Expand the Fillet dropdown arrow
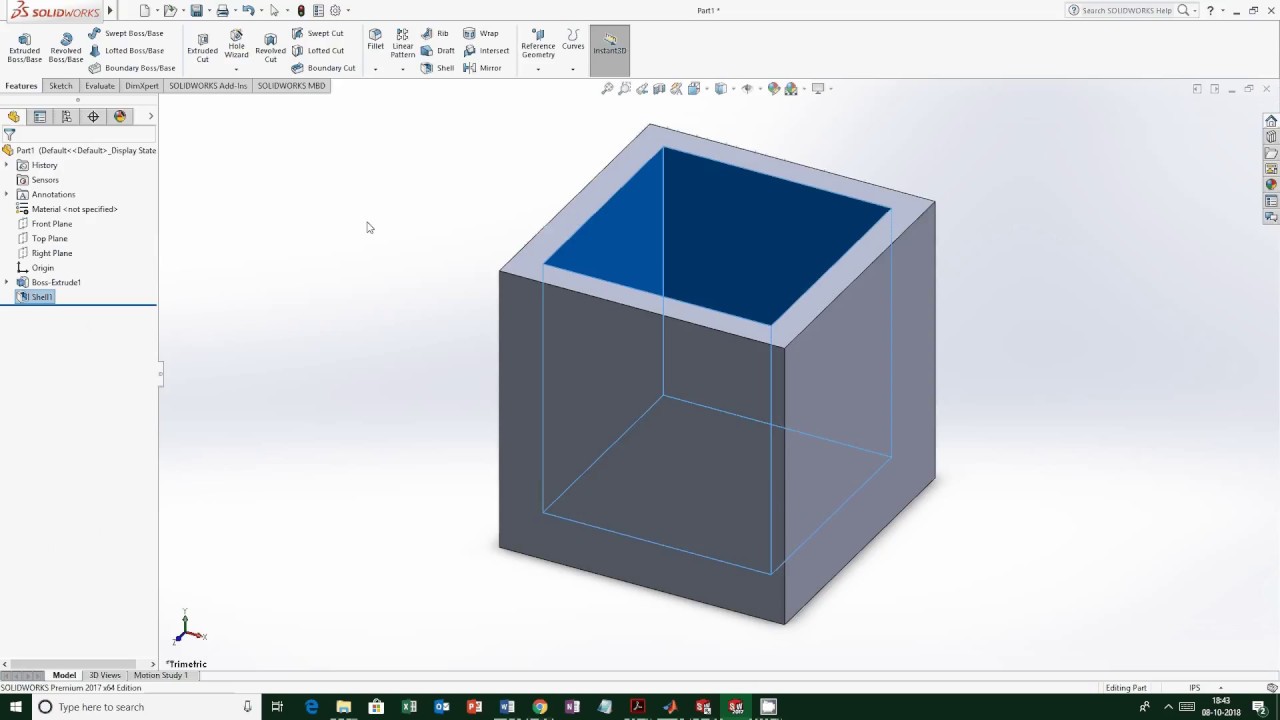Viewport: 1280px width, 720px height. [375, 69]
